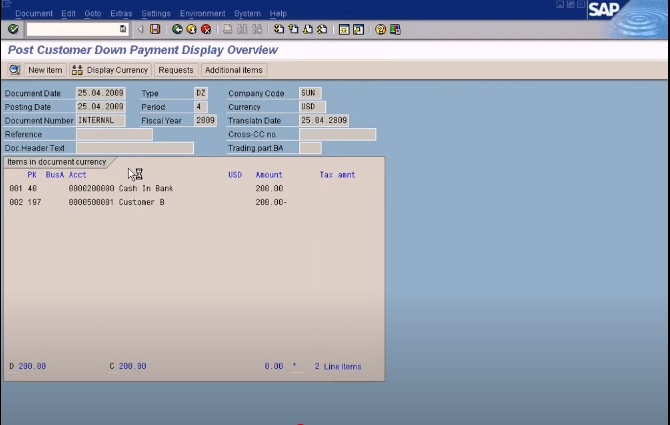Click the Document Date field
The image size is (670, 425).
coord(100,93)
